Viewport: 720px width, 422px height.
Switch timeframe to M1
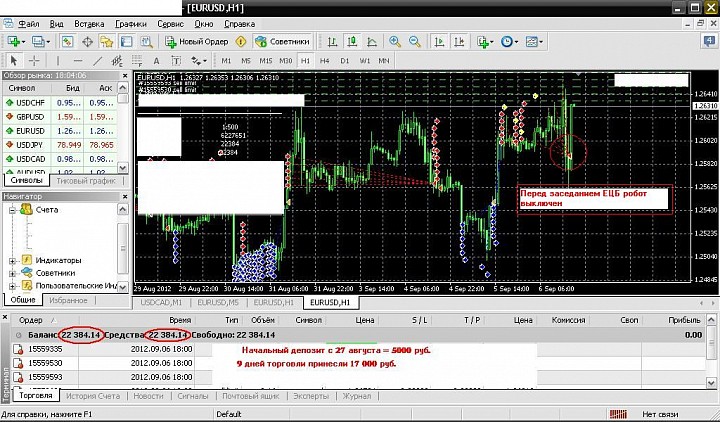(226, 61)
